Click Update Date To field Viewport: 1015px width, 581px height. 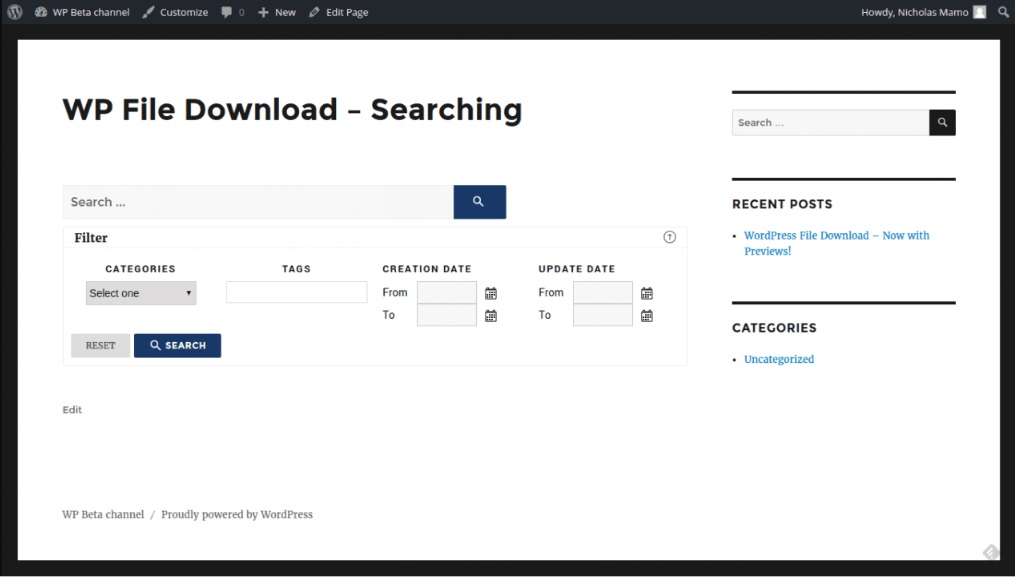(x=603, y=315)
